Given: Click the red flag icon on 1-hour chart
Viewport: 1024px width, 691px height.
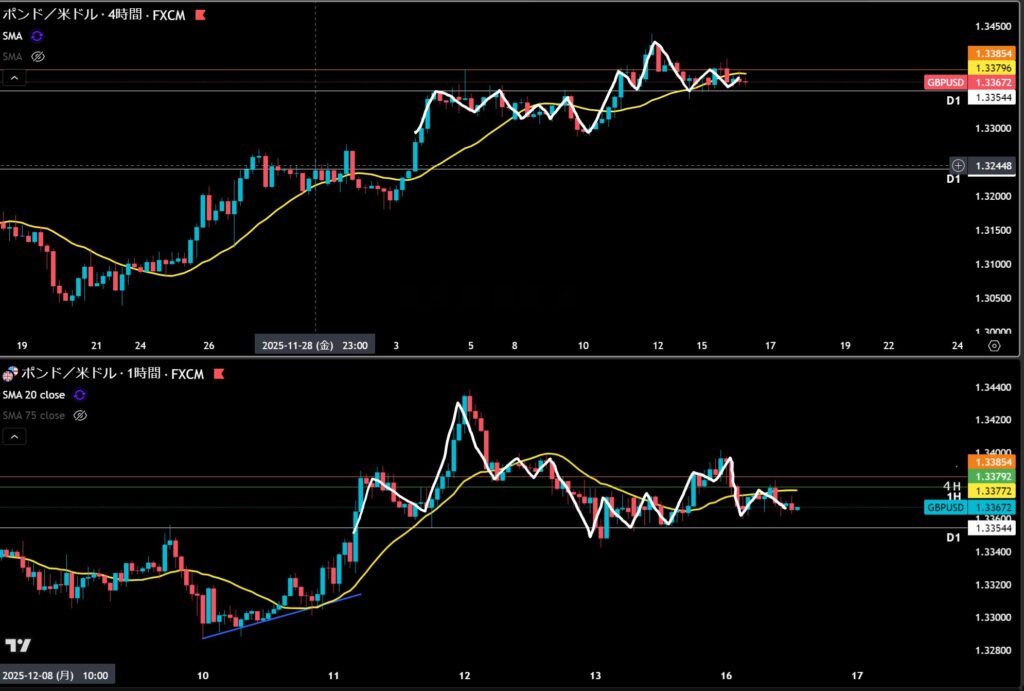Looking at the screenshot, I should point(218,374).
